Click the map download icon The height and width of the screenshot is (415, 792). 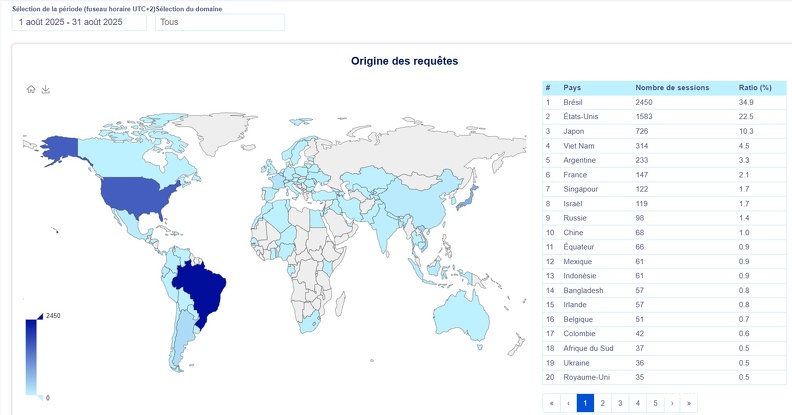point(46,89)
